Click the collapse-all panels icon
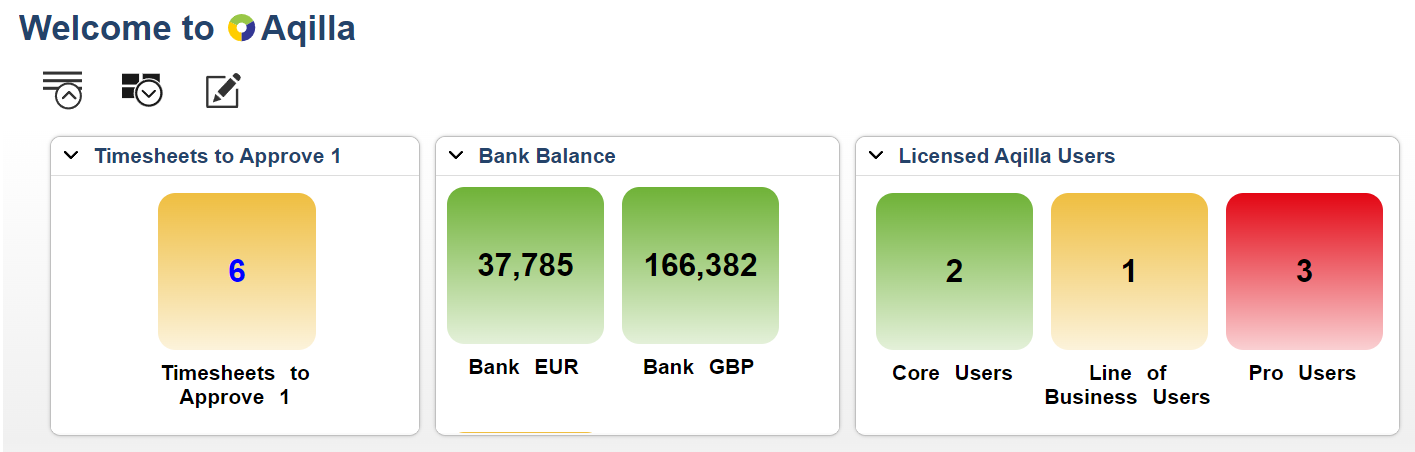The width and height of the screenshot is (1415, 452). 62,89
